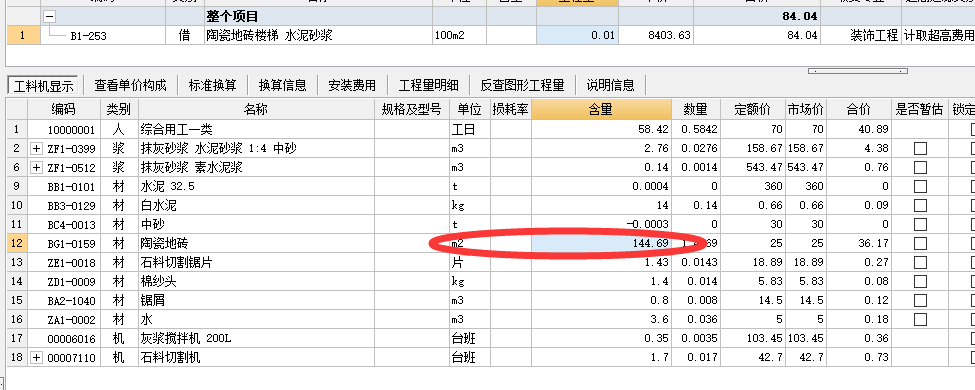The height and width of the screenshot is (390, 975).
Task: Toggle 是否暂估 checkbox for 石料切割锯片
Action: coord(920,262)
